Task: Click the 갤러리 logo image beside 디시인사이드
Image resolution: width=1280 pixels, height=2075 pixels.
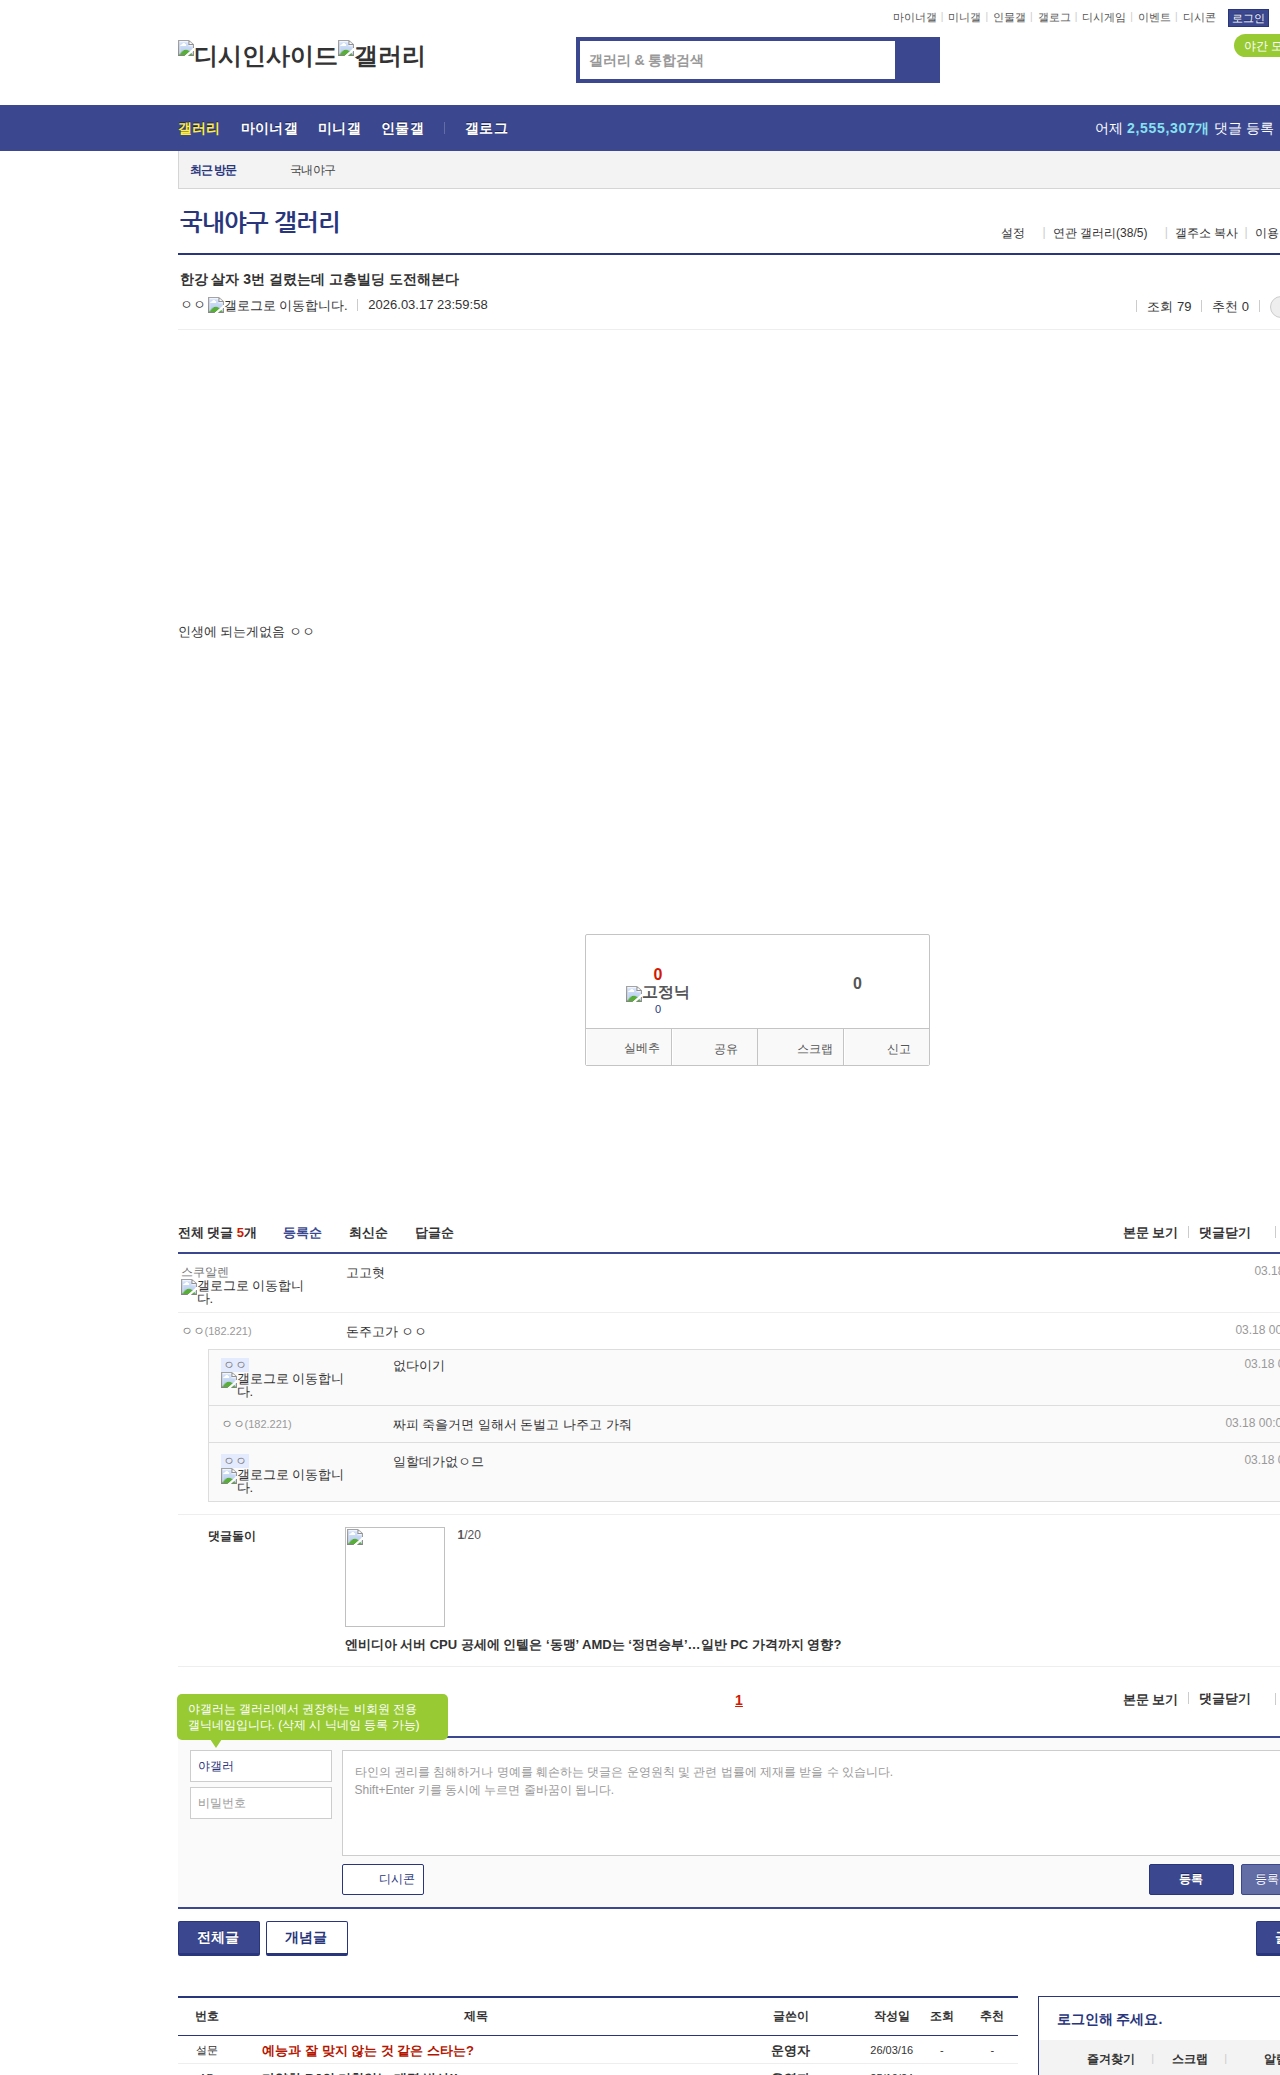Action: pyautogui.click(x=382, y=56)
